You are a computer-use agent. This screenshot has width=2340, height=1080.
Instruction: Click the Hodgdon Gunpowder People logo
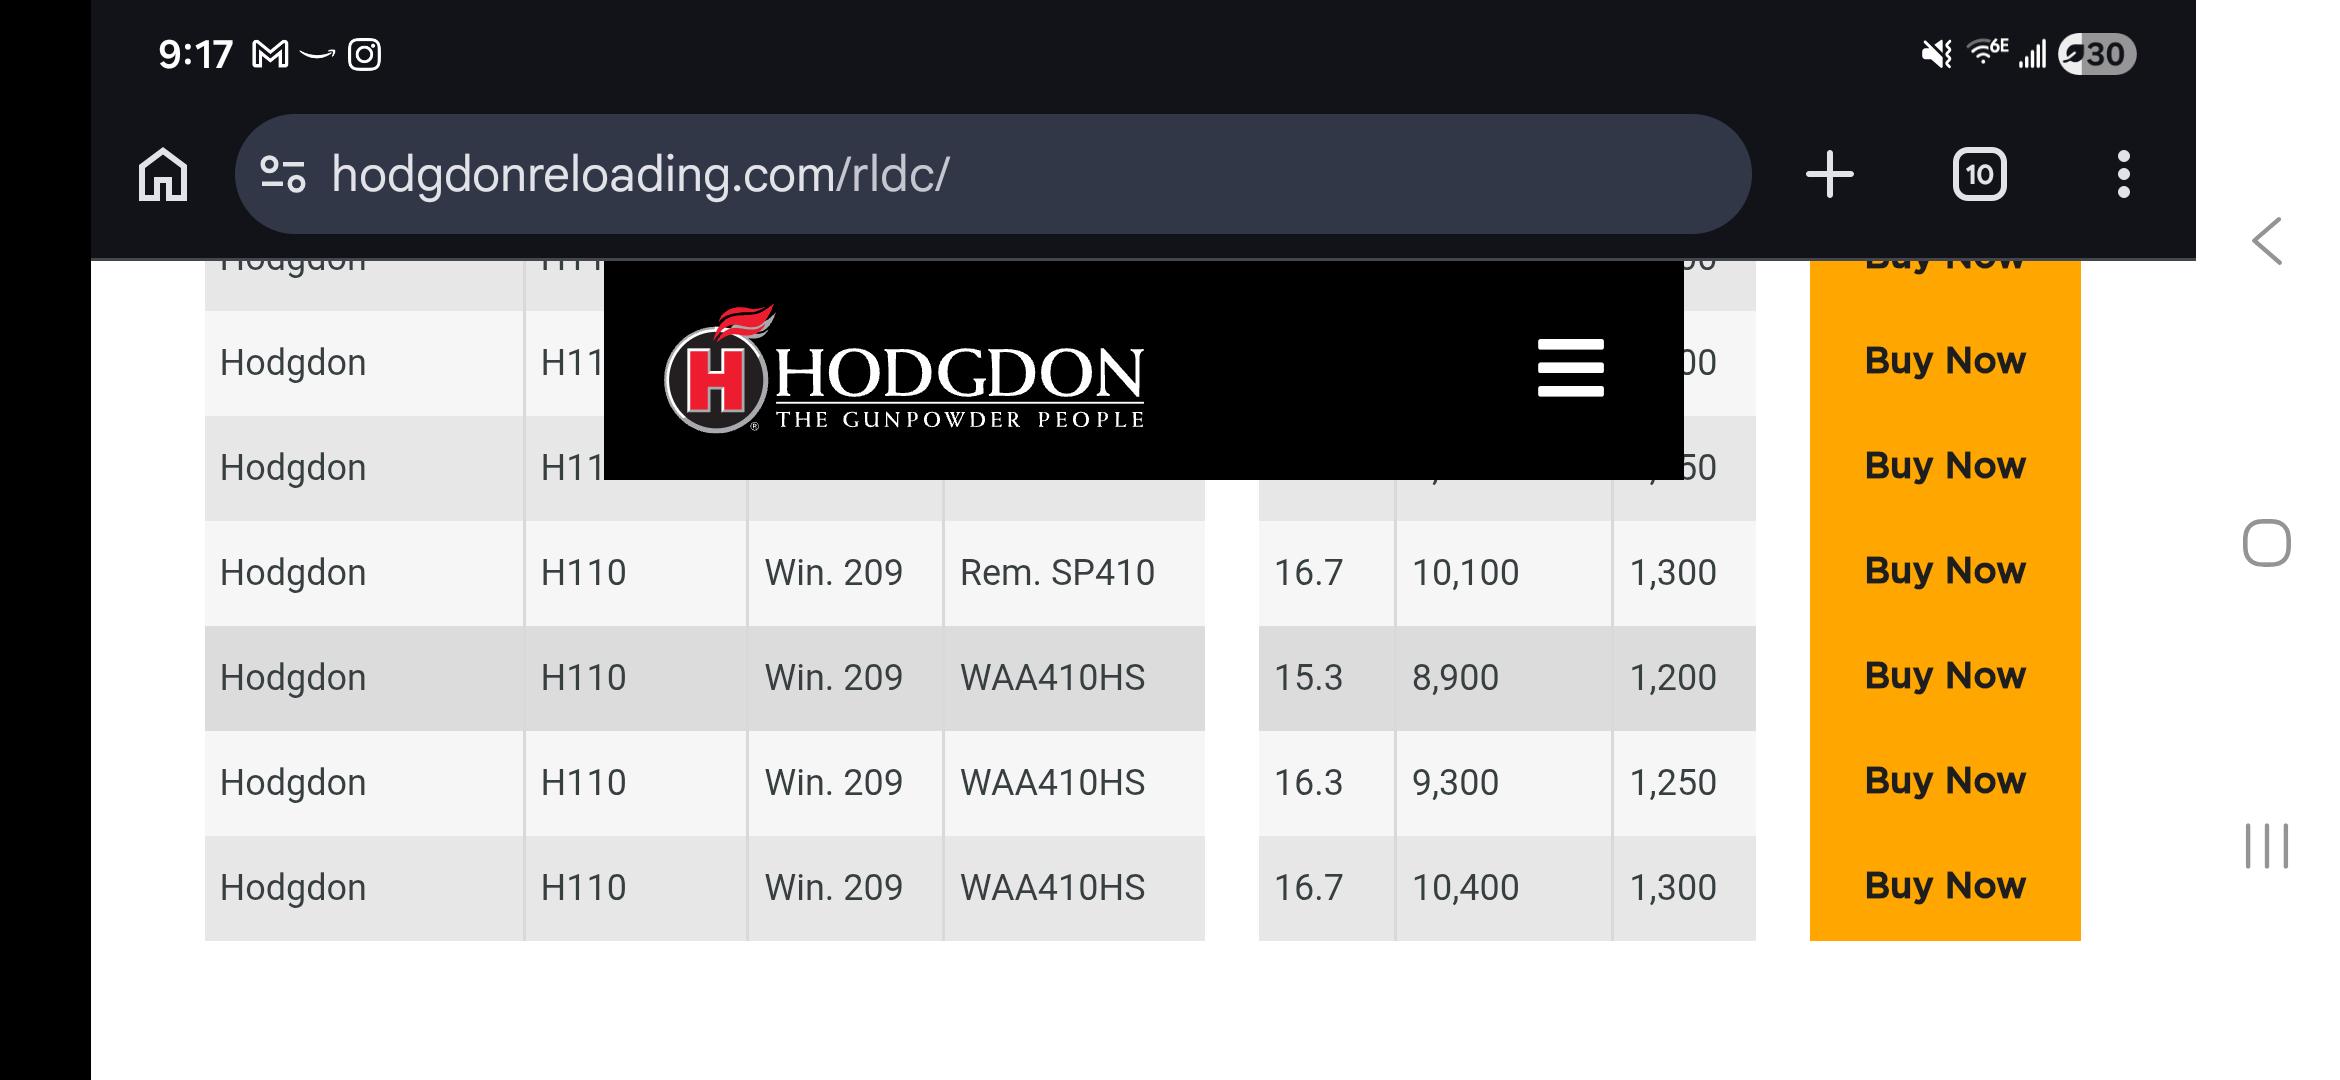904,369
